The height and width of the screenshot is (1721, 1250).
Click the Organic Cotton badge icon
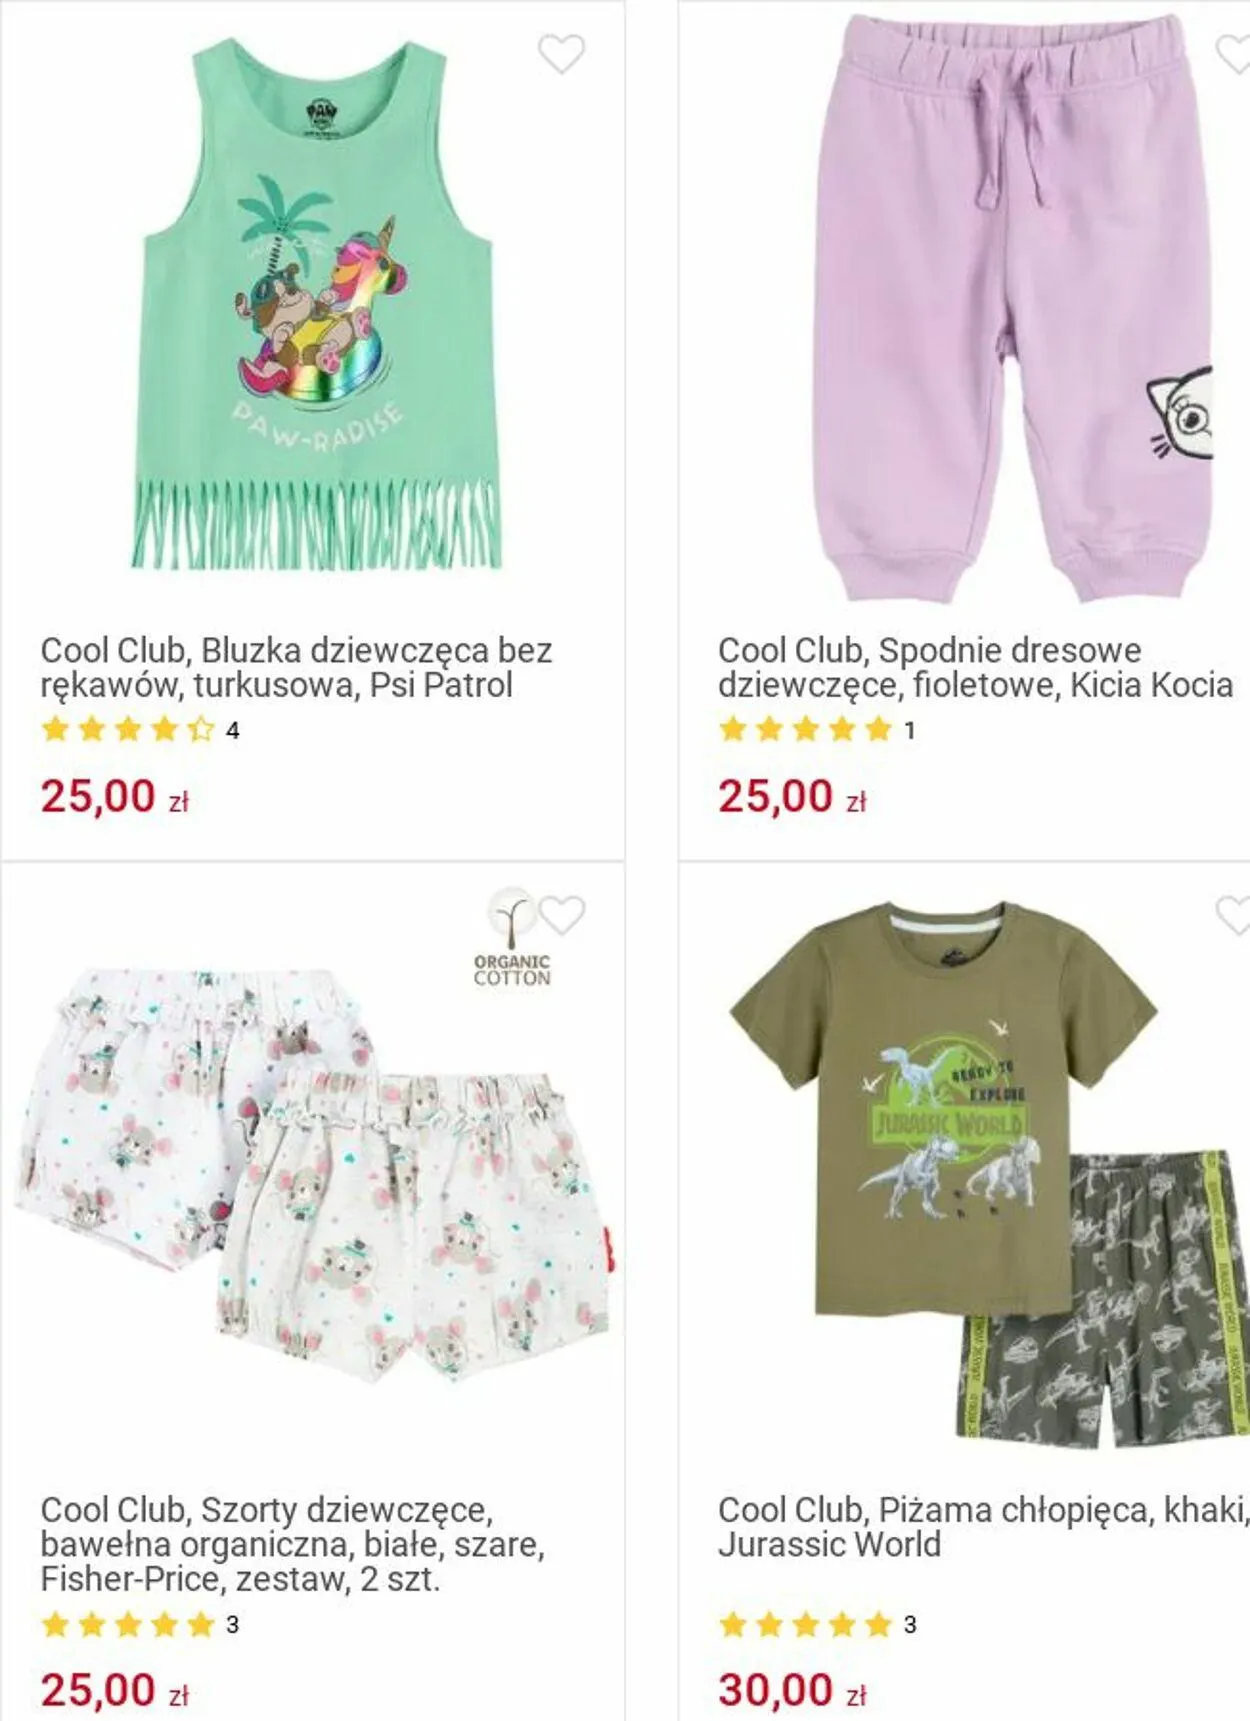511,937
